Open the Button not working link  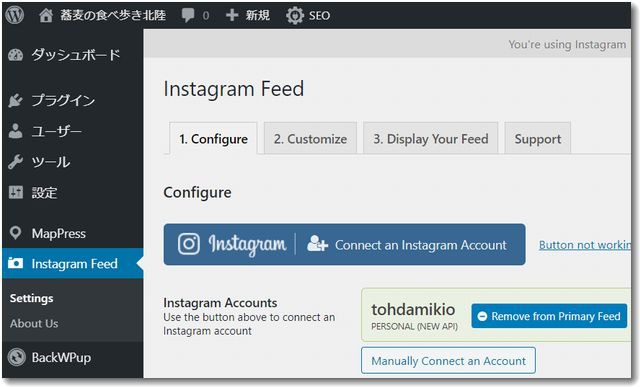(584, 245)
